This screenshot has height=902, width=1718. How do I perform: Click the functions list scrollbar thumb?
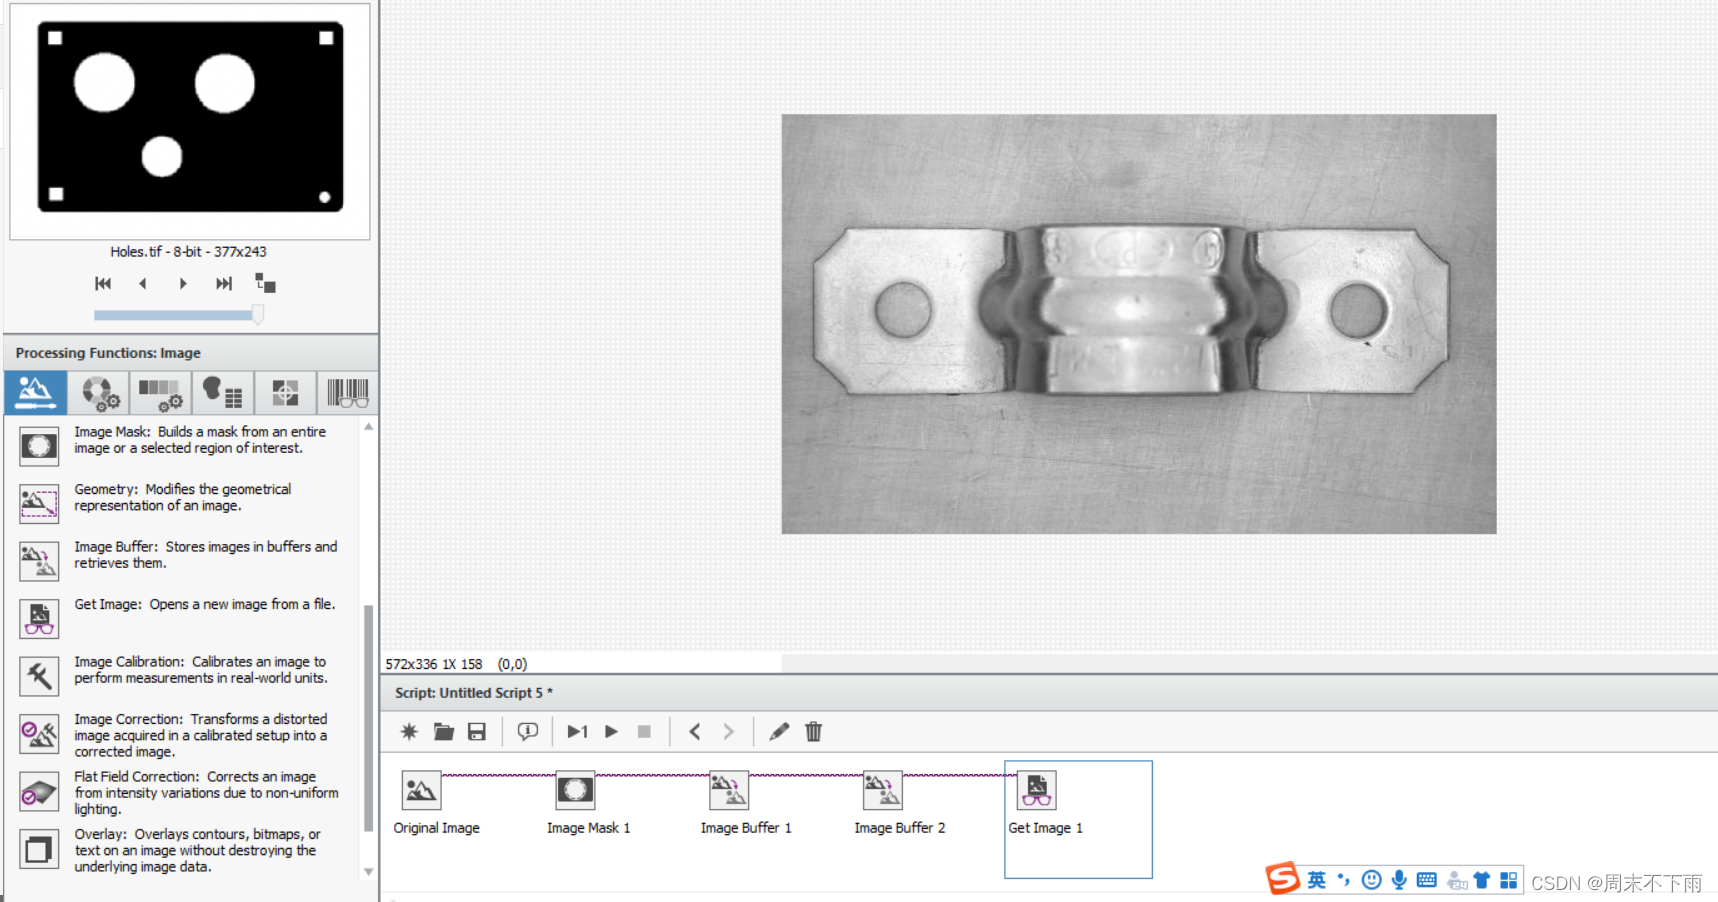368,717
